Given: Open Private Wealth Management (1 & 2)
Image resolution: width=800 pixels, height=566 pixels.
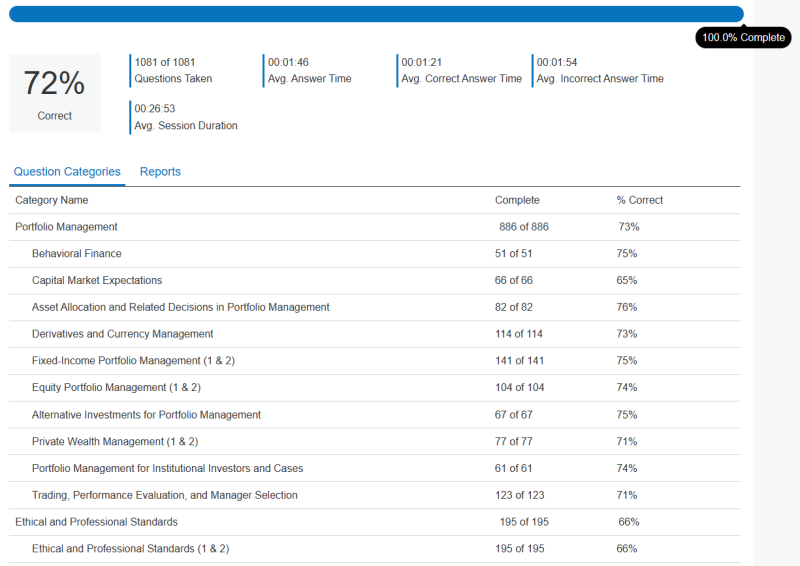Looking at the screenshot, I should pos(115,442).
